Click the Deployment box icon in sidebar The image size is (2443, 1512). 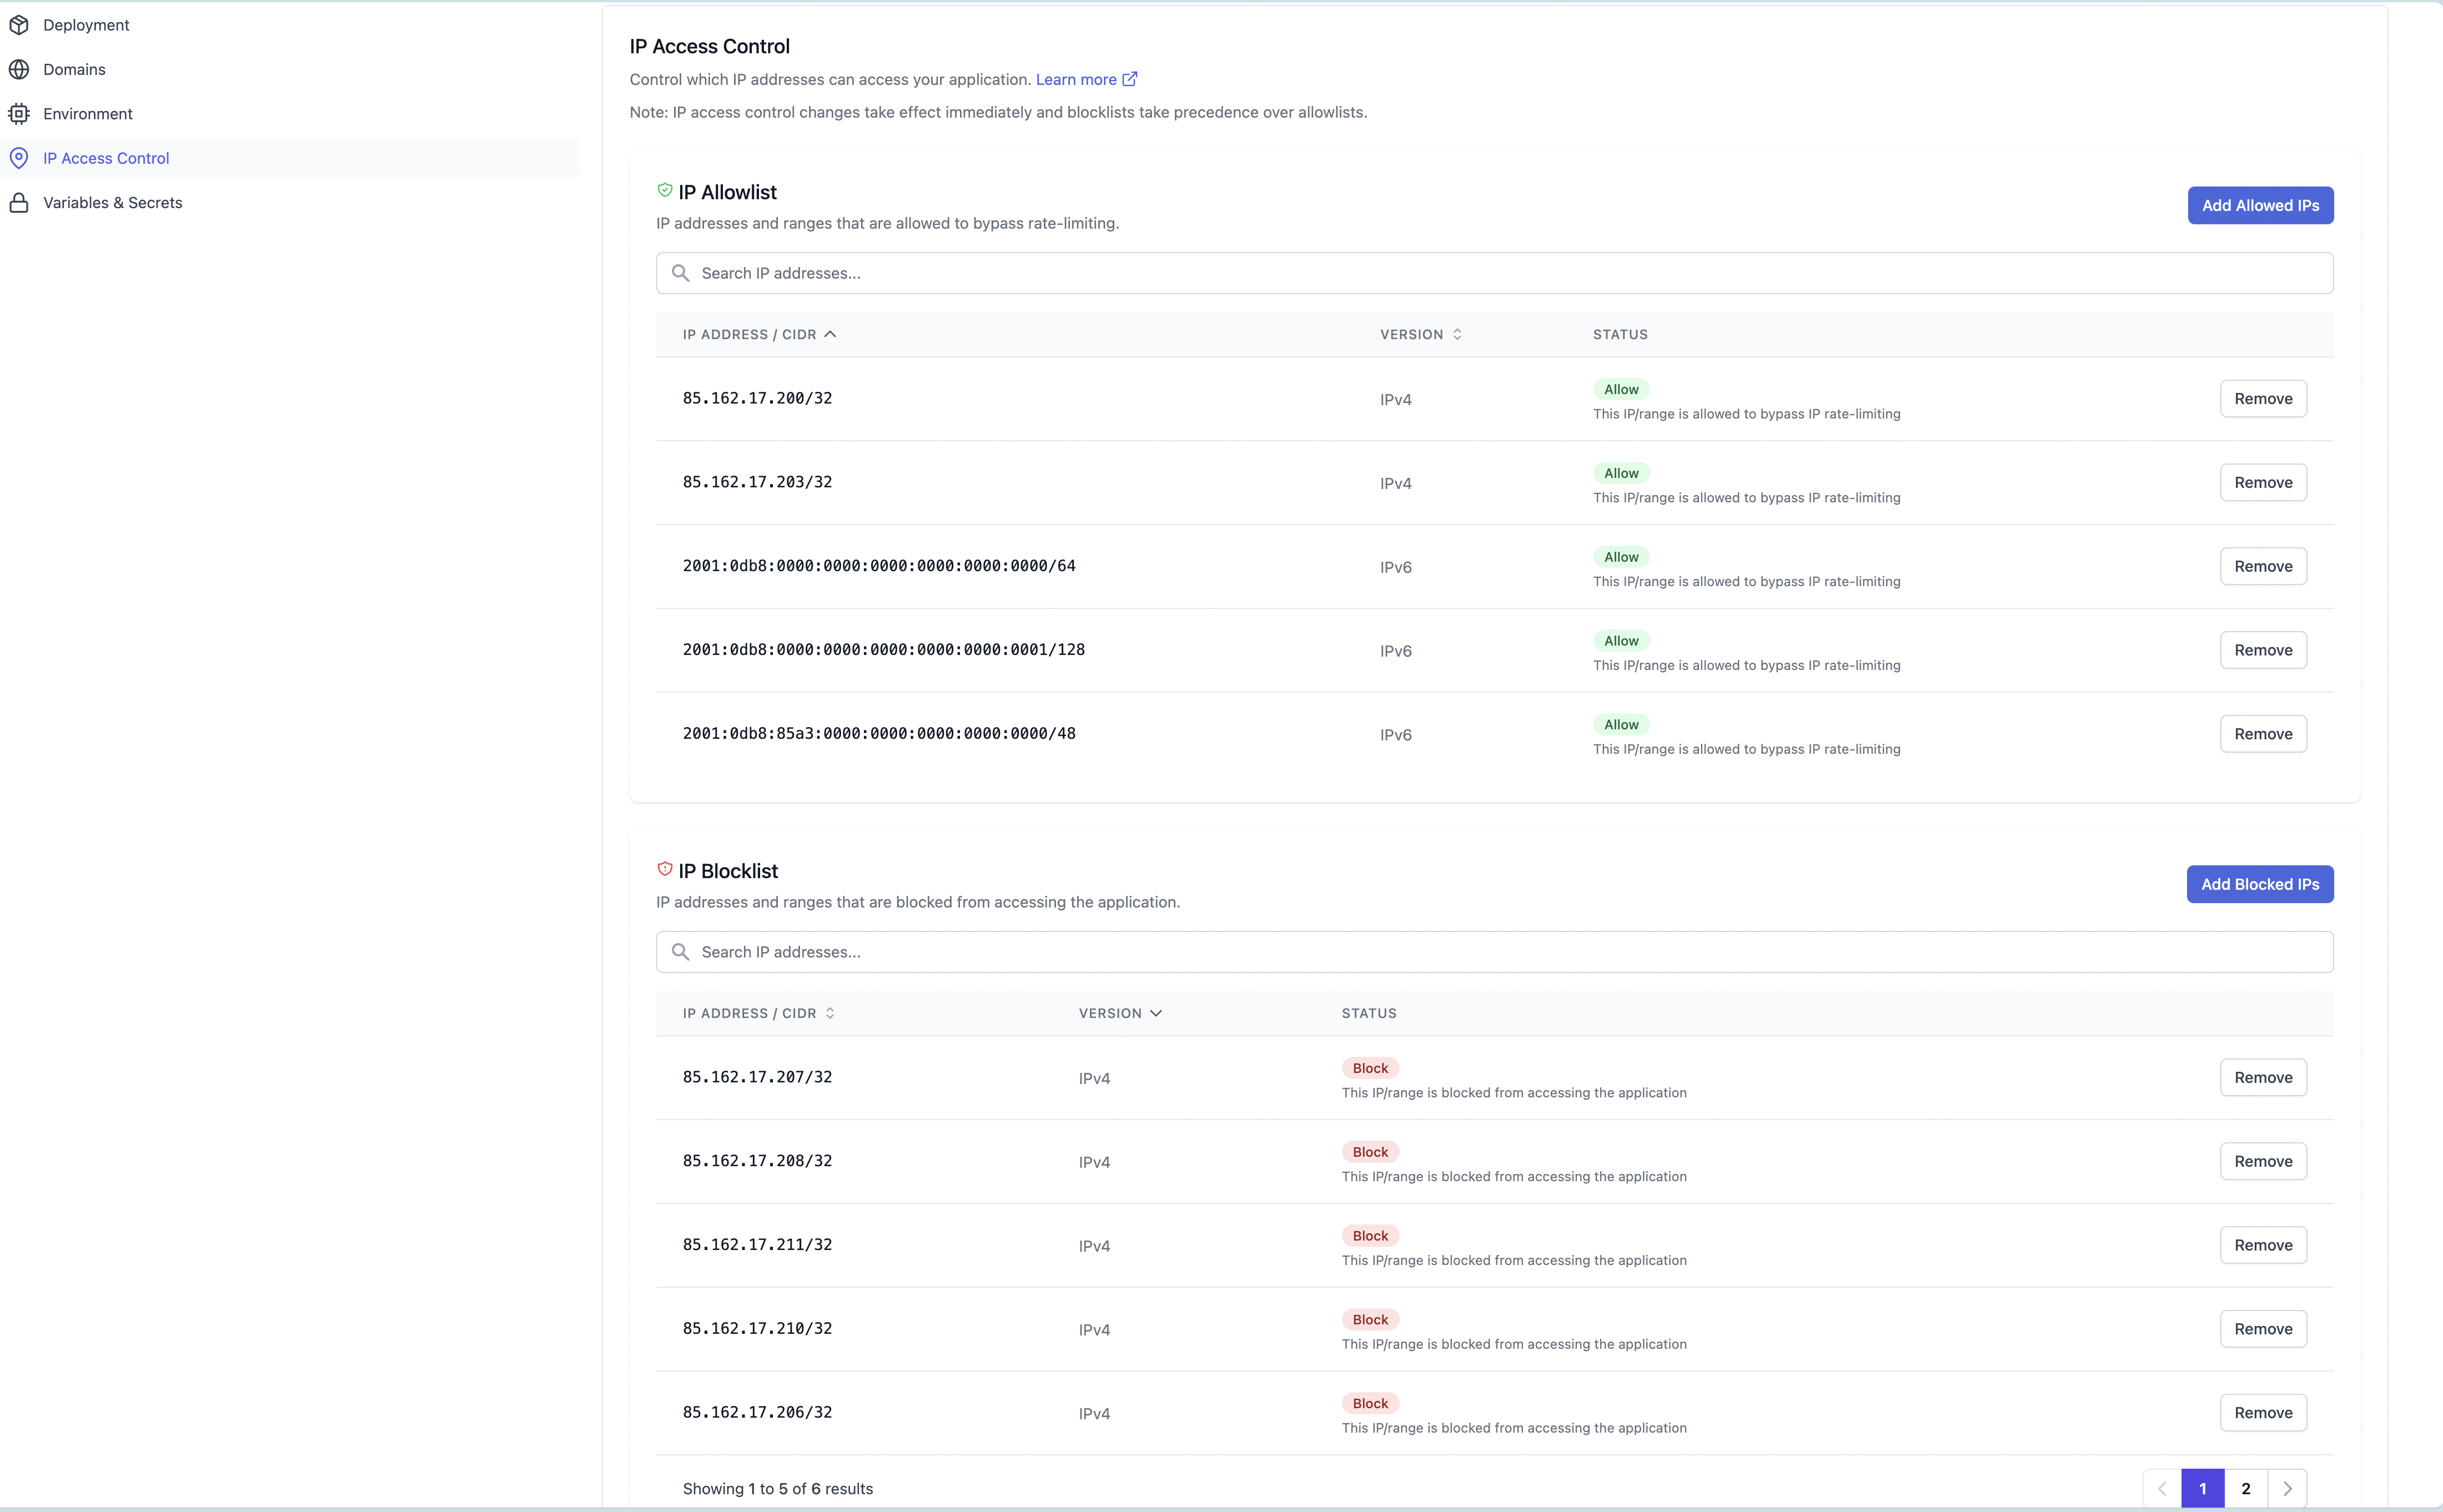[x=19, y=25]
